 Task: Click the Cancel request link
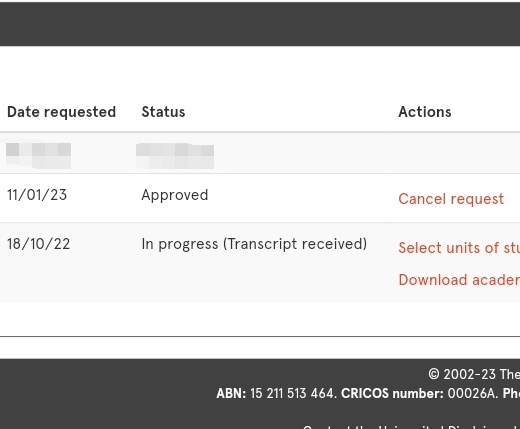(451, 199)
